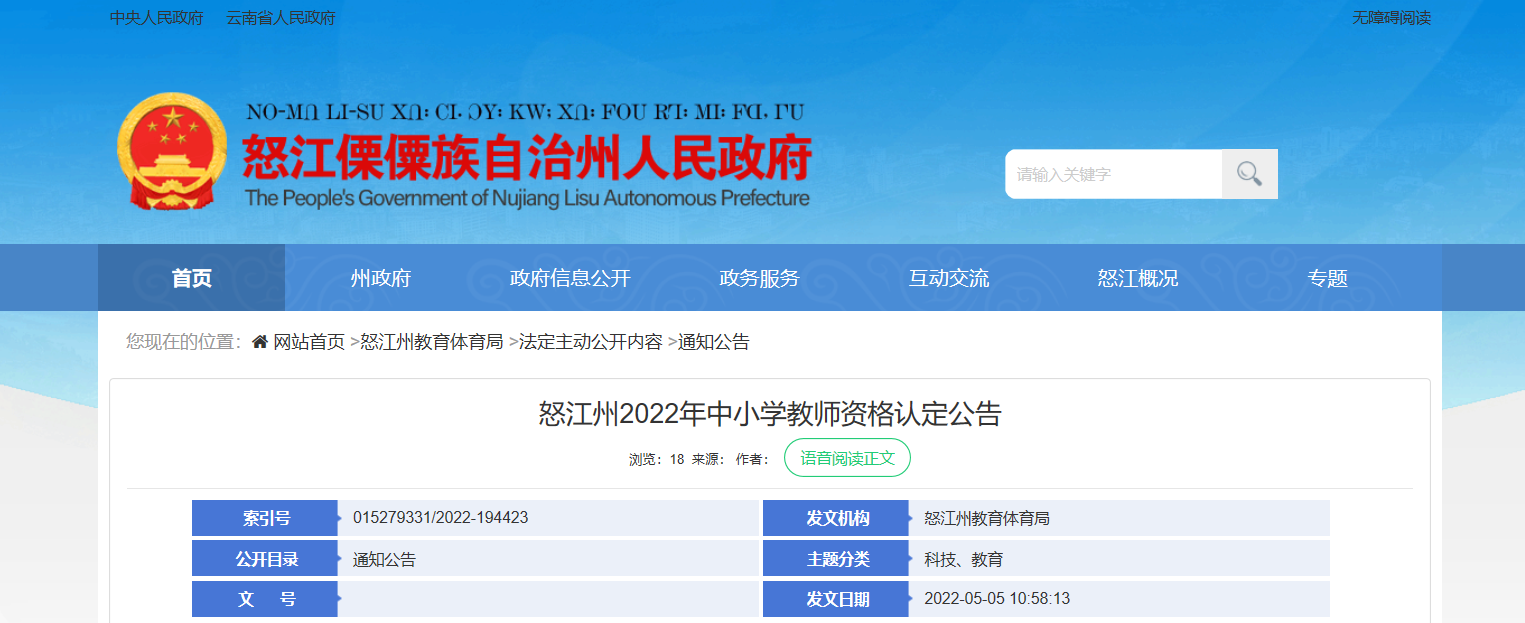Click the 语音阅读正文 button
Screen dimensions: 1525x623
point(847,458)
